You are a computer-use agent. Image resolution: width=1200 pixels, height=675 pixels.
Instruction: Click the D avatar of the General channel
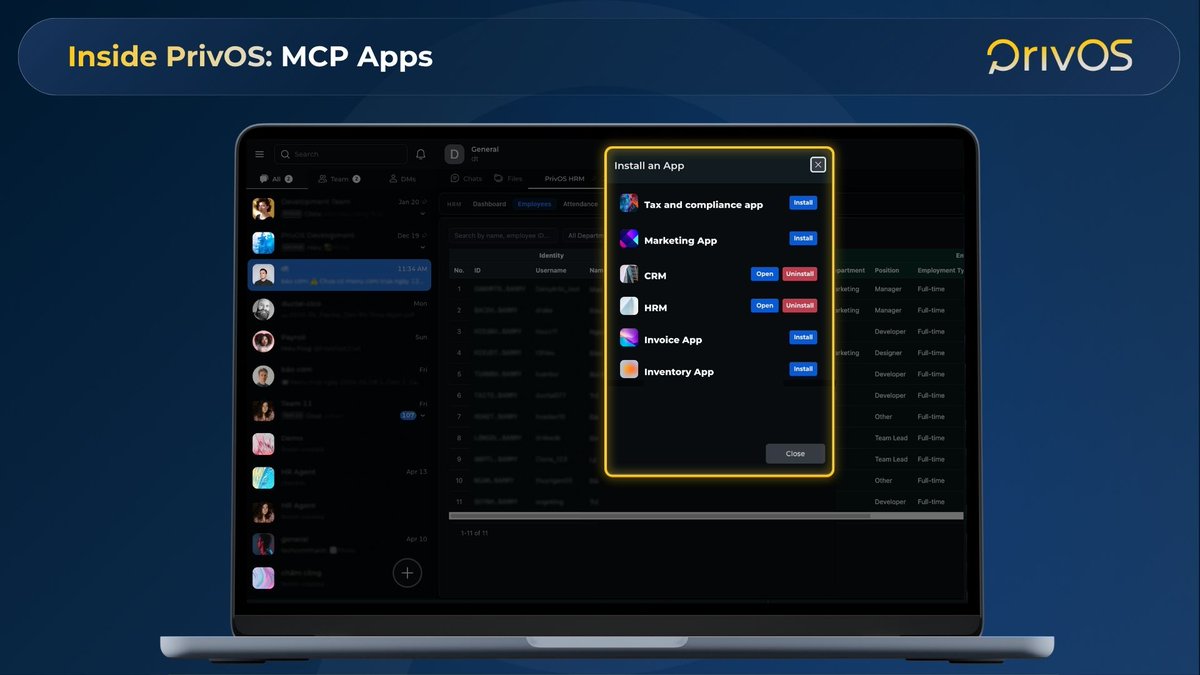[455, 154]
